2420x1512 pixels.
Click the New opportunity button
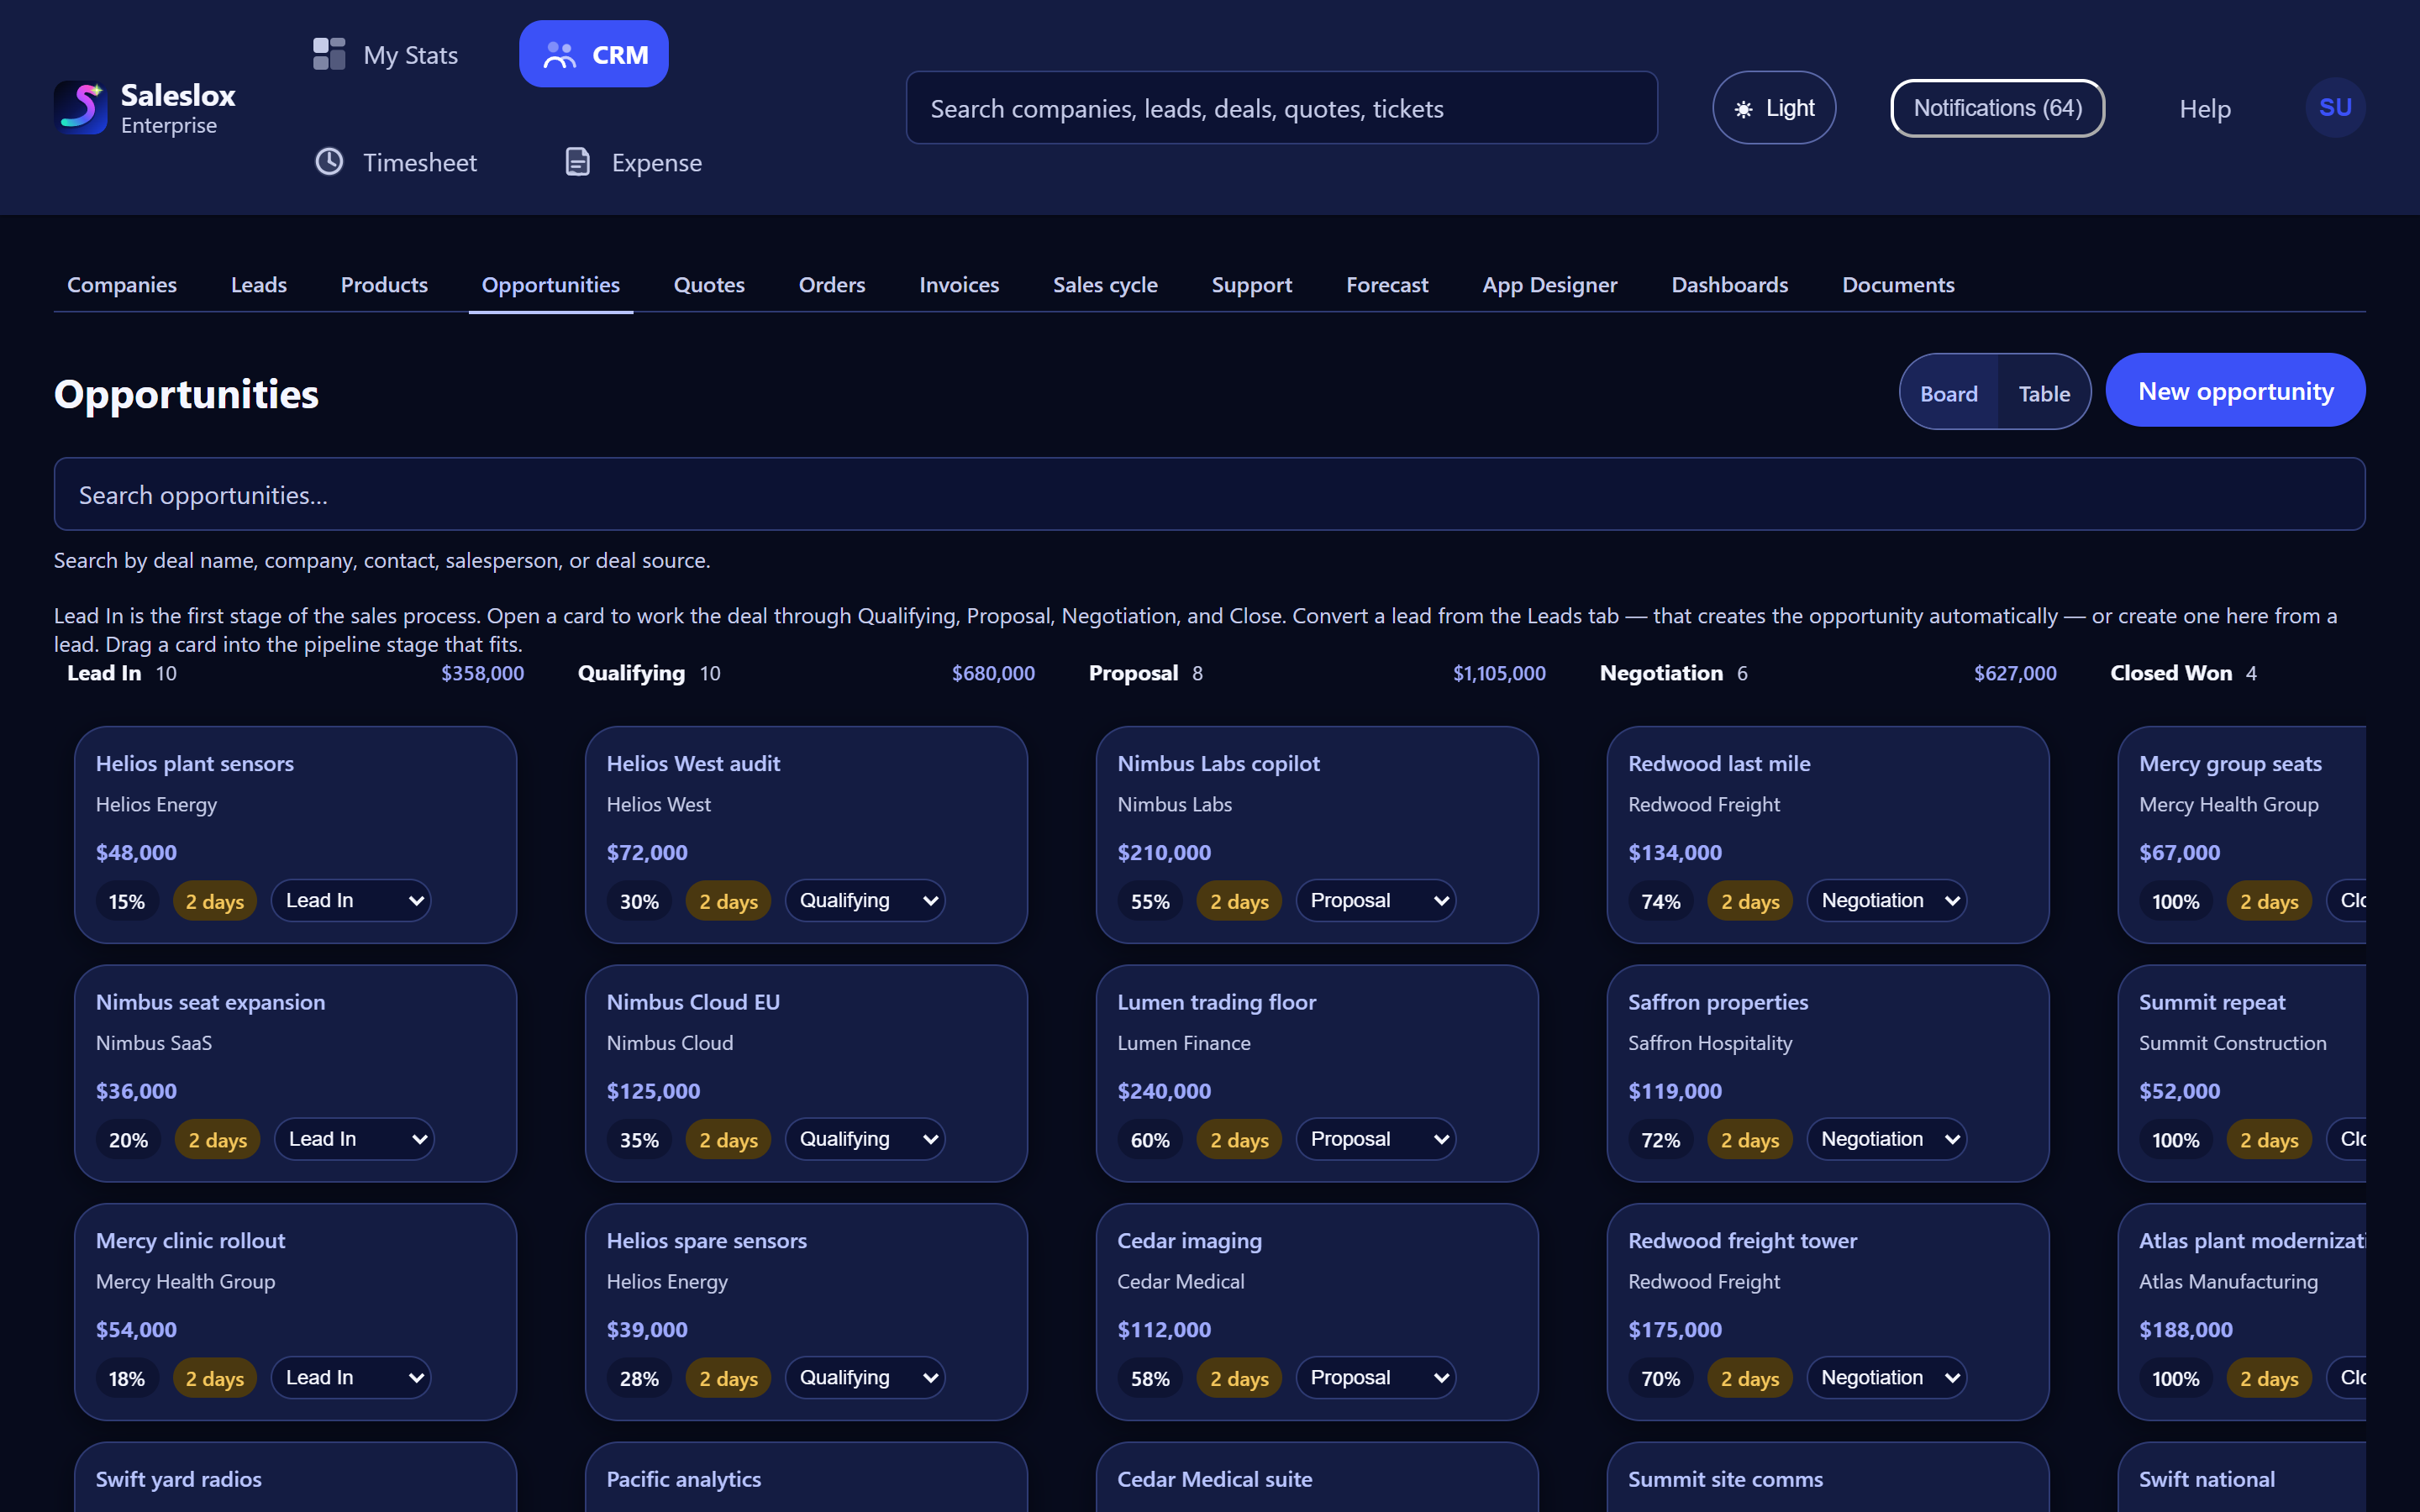(x=2235, y=391)
